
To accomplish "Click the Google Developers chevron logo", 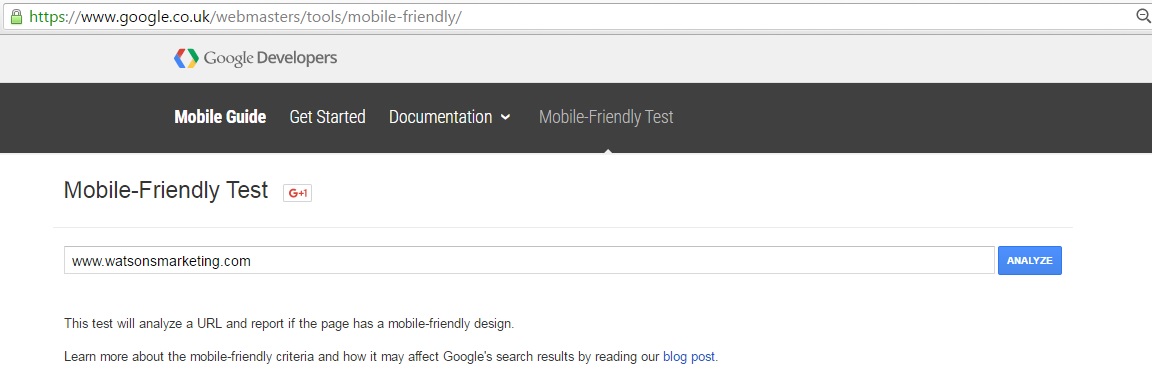I will point(186,58).
